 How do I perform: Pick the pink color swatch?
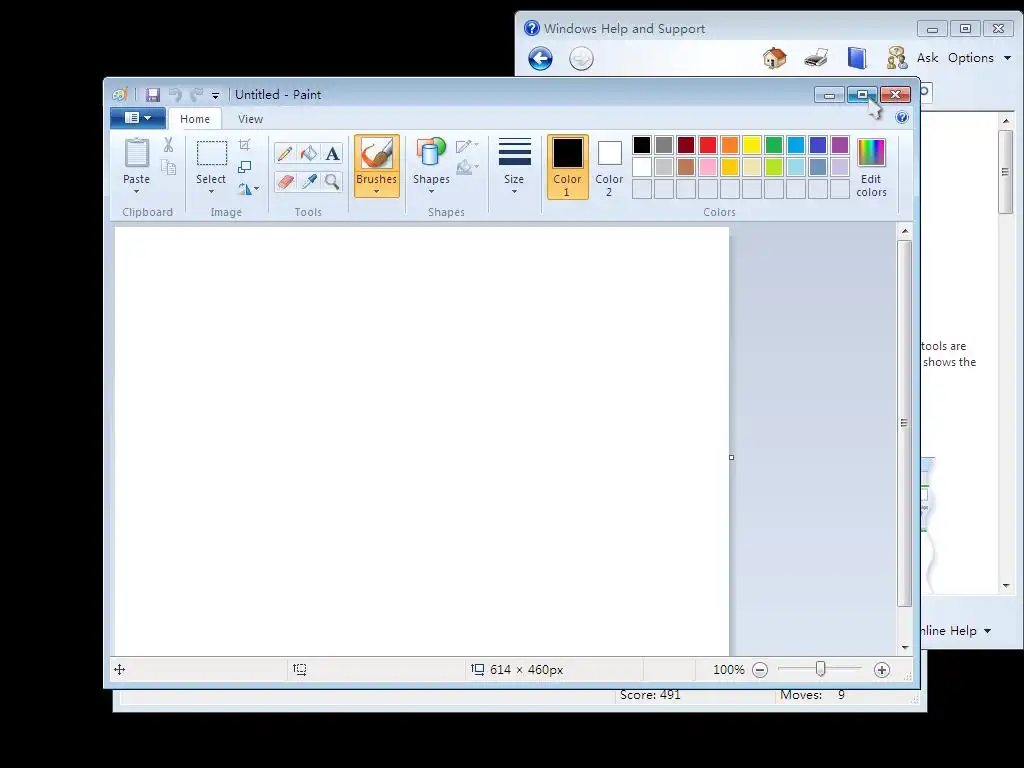pyautogui.click(x=708, y=167)
